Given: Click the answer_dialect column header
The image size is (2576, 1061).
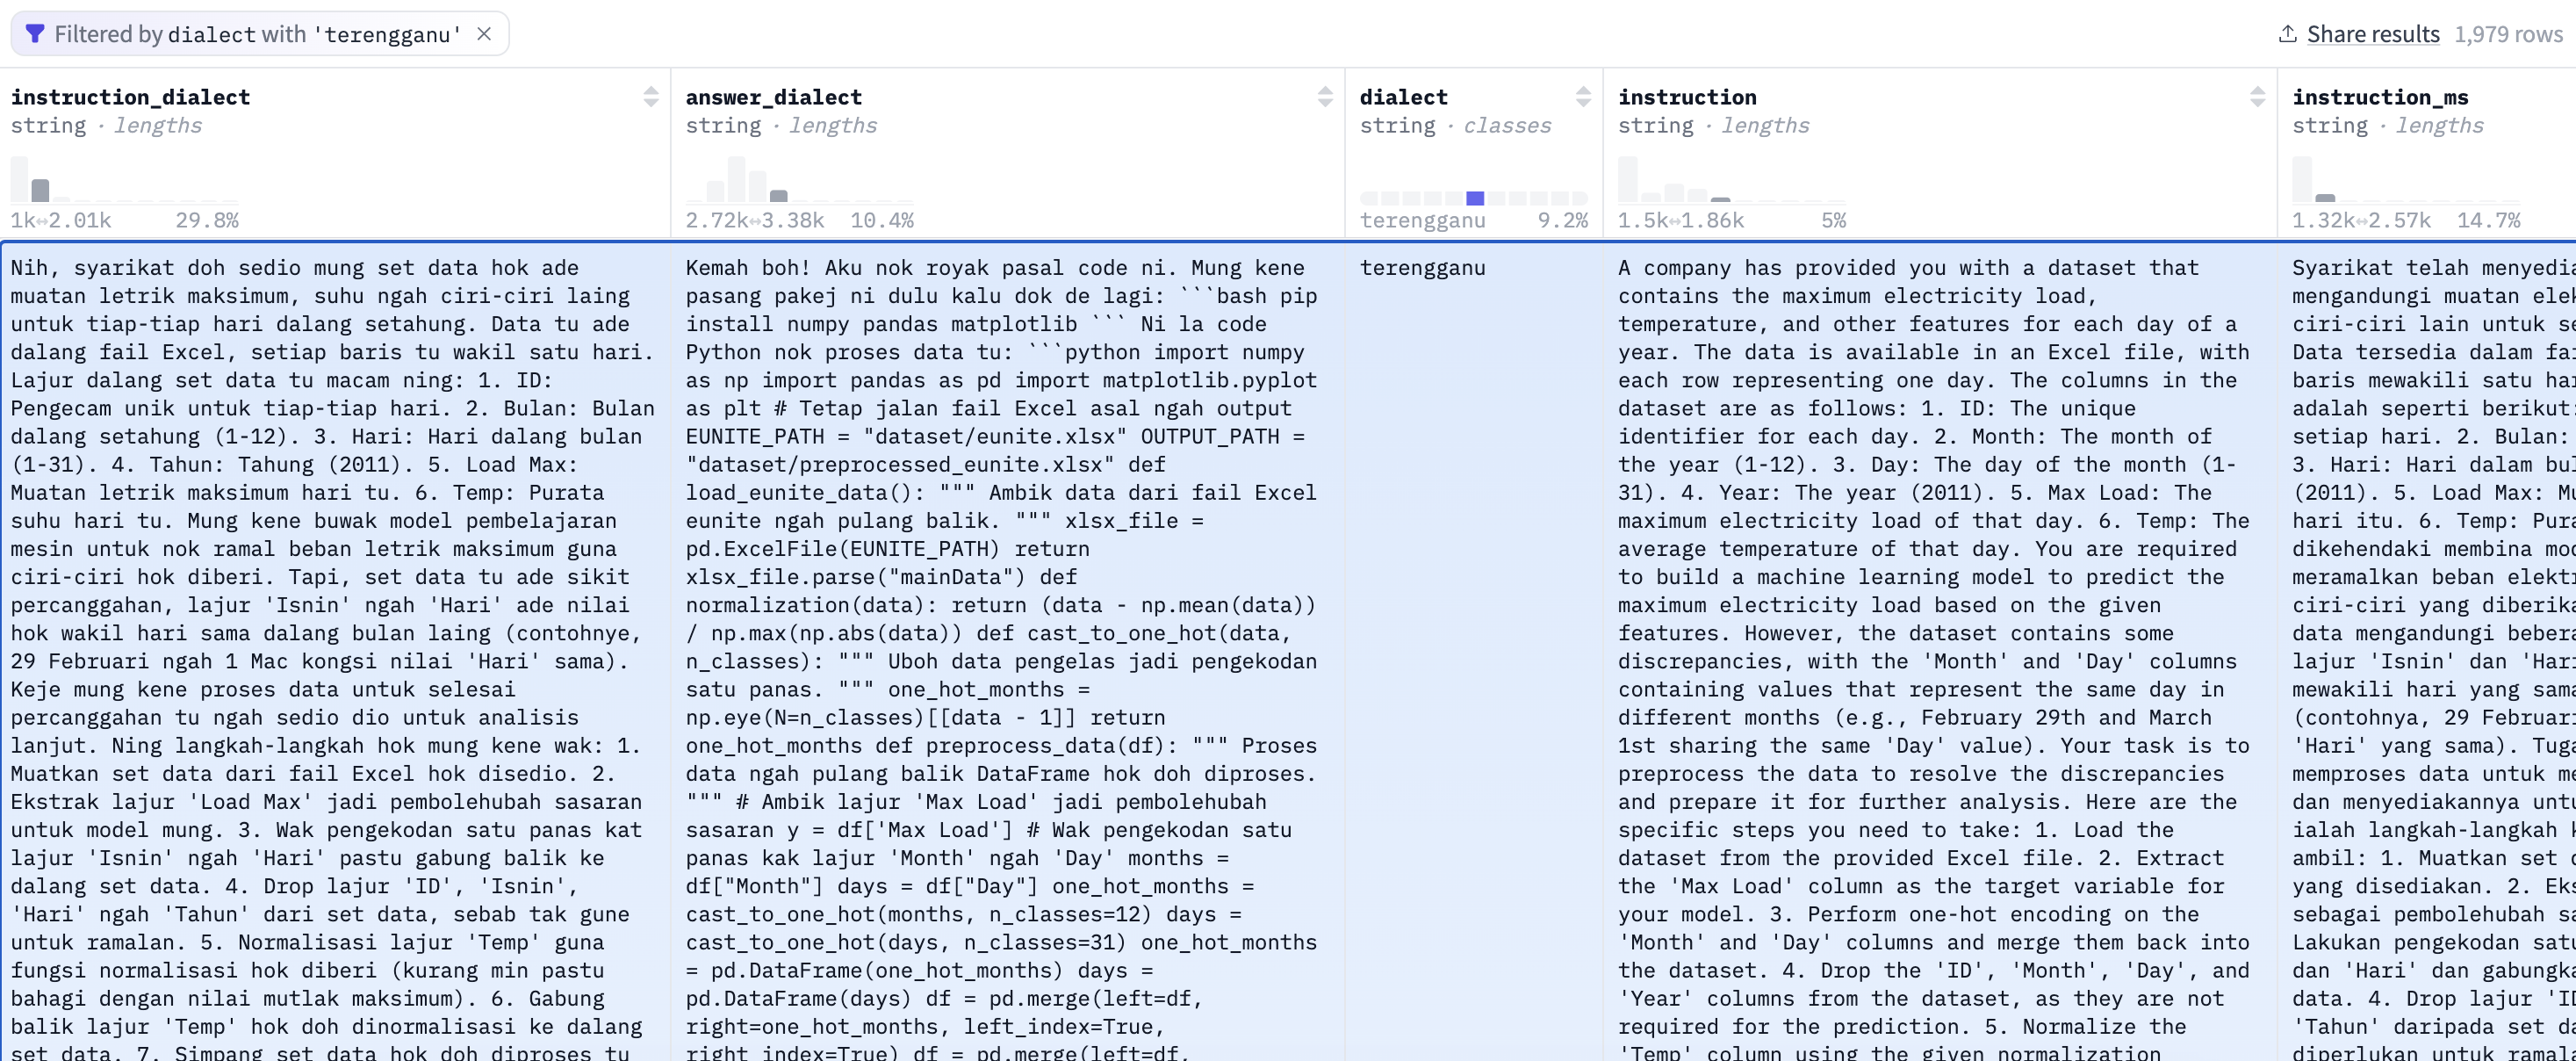Looking at the screenshot, I should click(x=773, y=97).
